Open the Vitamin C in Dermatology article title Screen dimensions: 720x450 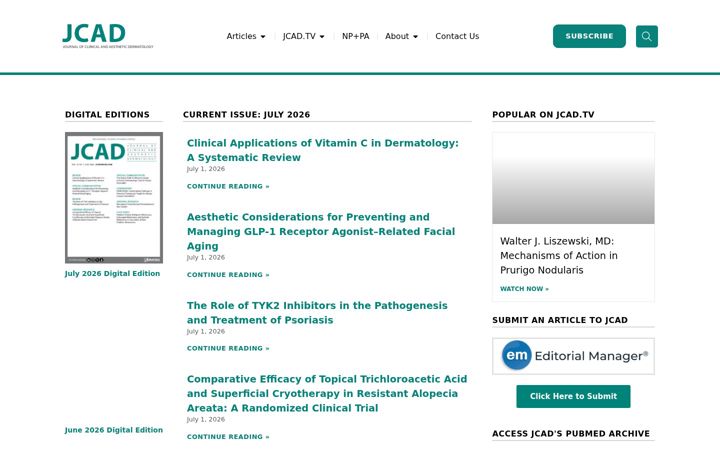click(x=322, y=150)
